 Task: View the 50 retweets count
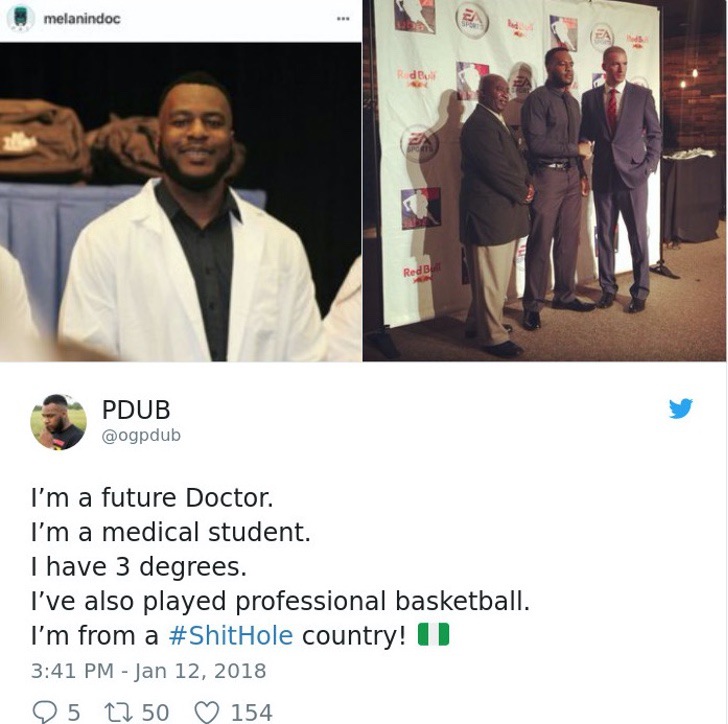click(x=155, y=712)
